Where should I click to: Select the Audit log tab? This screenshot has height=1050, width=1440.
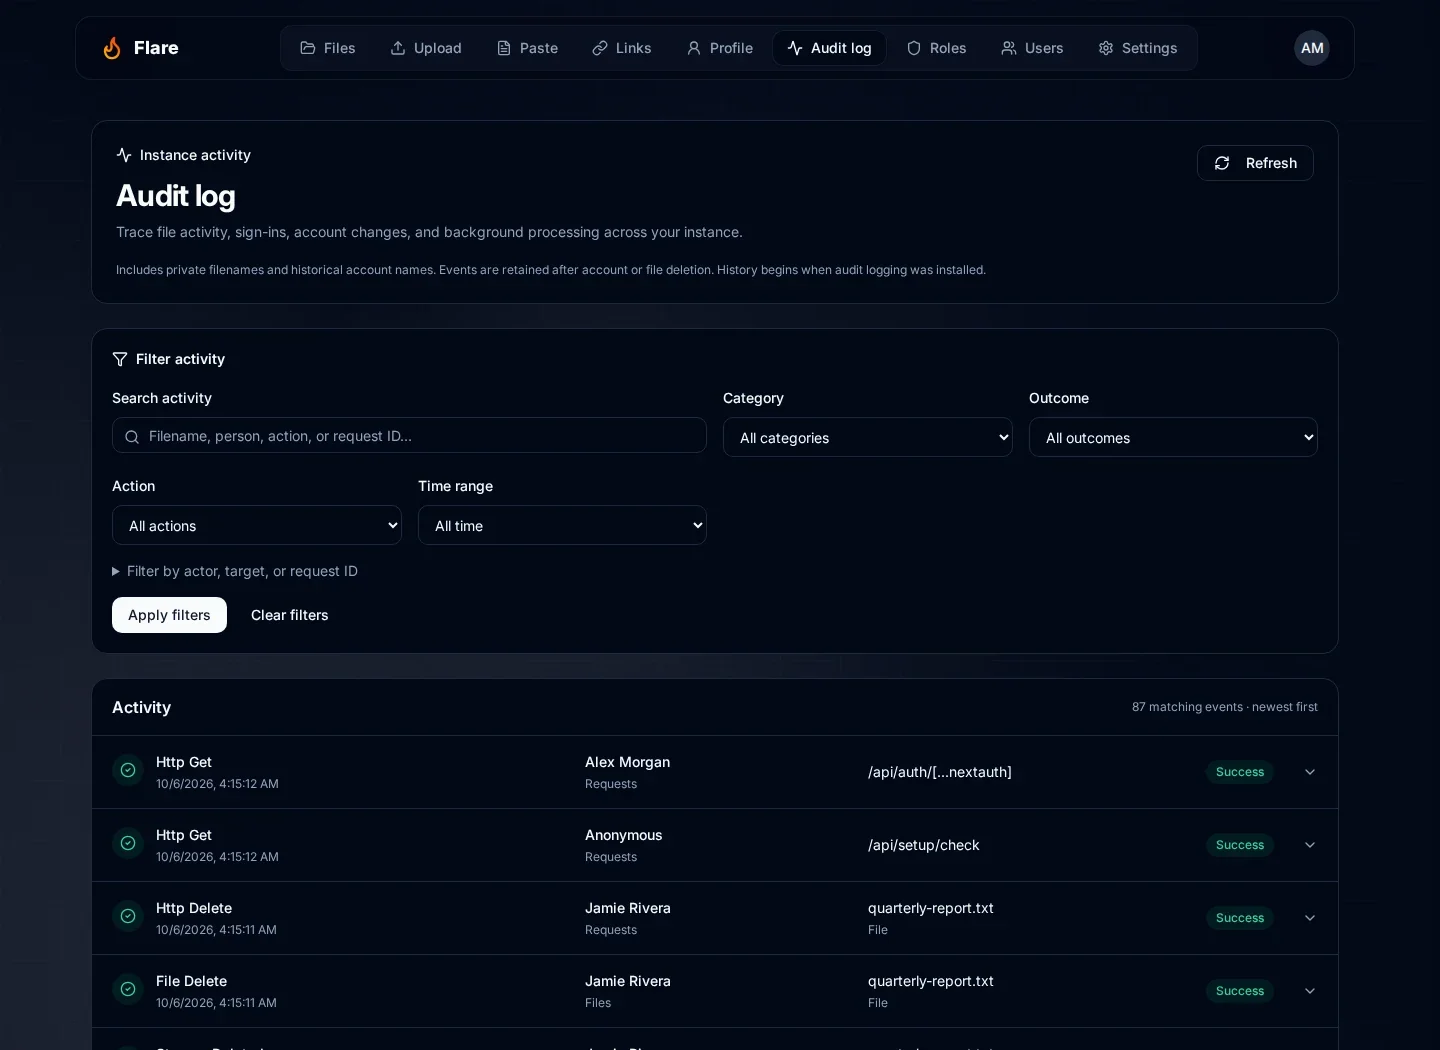tap(829, 48)
